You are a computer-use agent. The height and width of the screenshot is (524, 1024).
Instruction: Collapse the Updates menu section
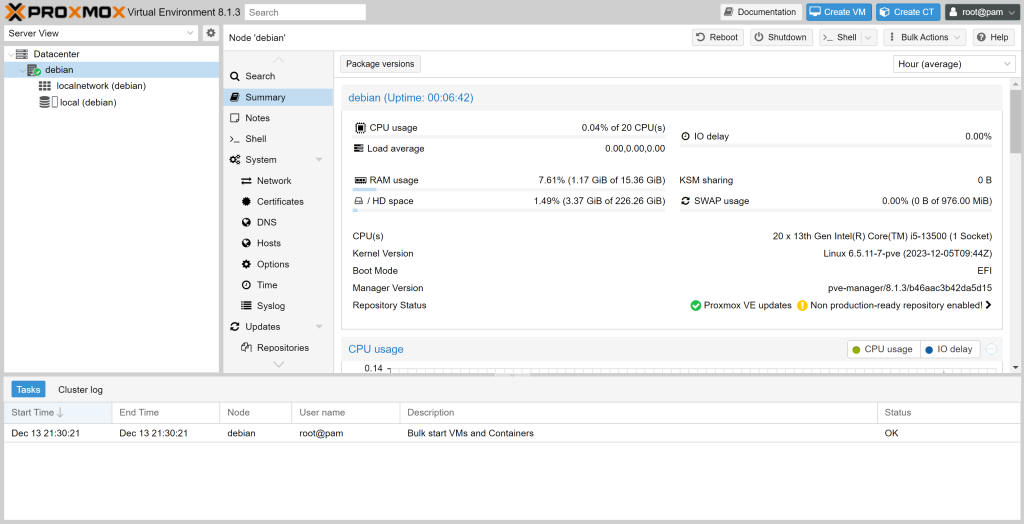click(319, 326)
